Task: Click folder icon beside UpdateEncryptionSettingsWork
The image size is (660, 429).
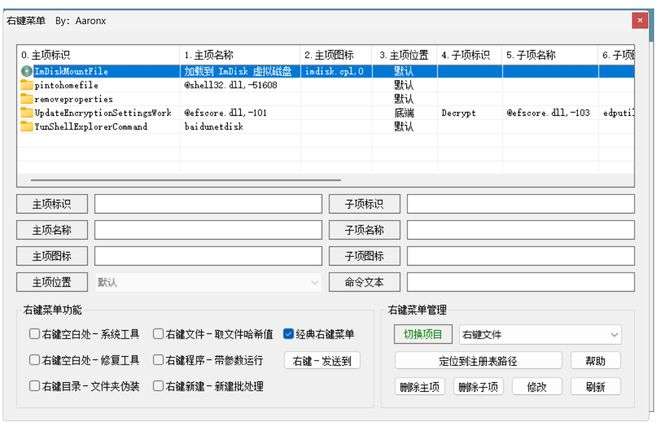Action: (x=27, y=112)
